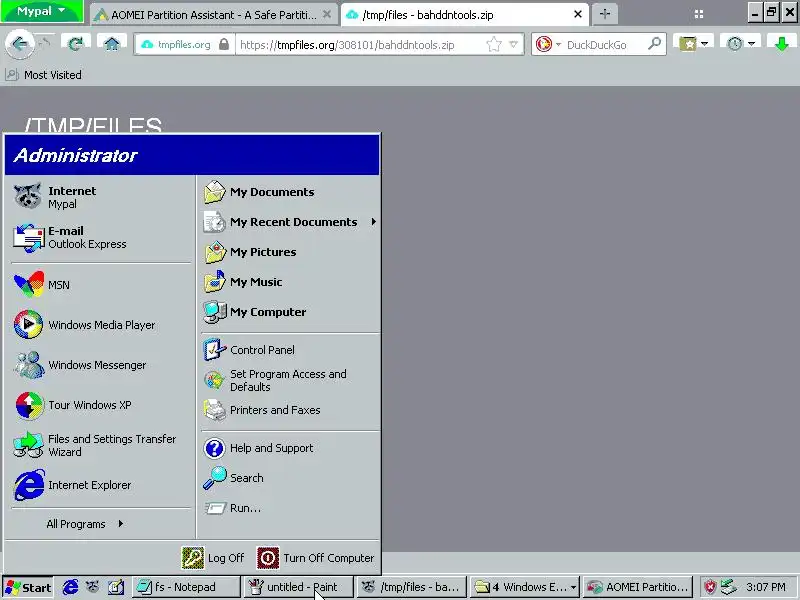Image resolution: width=800 pixels, height=600 pixels.
Task: Switch to AOMEI Partition taskbar button
Action: (638, 587)
